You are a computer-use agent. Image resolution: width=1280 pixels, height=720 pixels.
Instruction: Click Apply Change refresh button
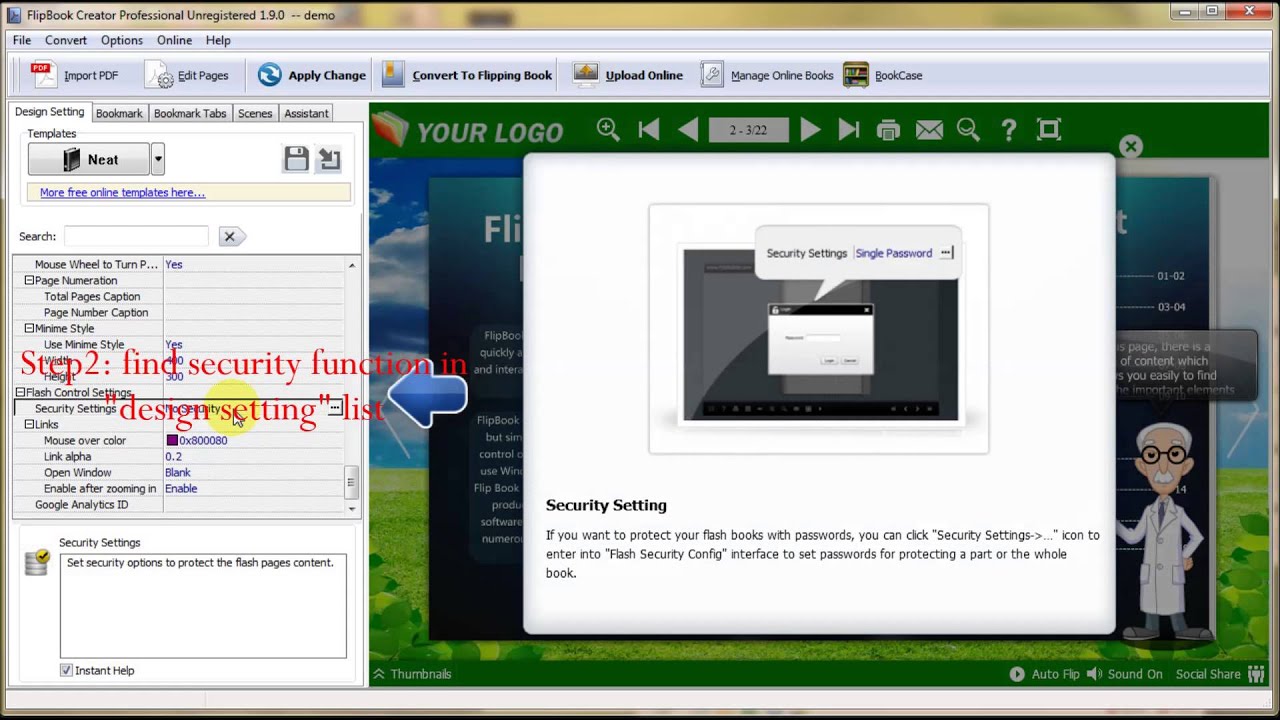311,75
